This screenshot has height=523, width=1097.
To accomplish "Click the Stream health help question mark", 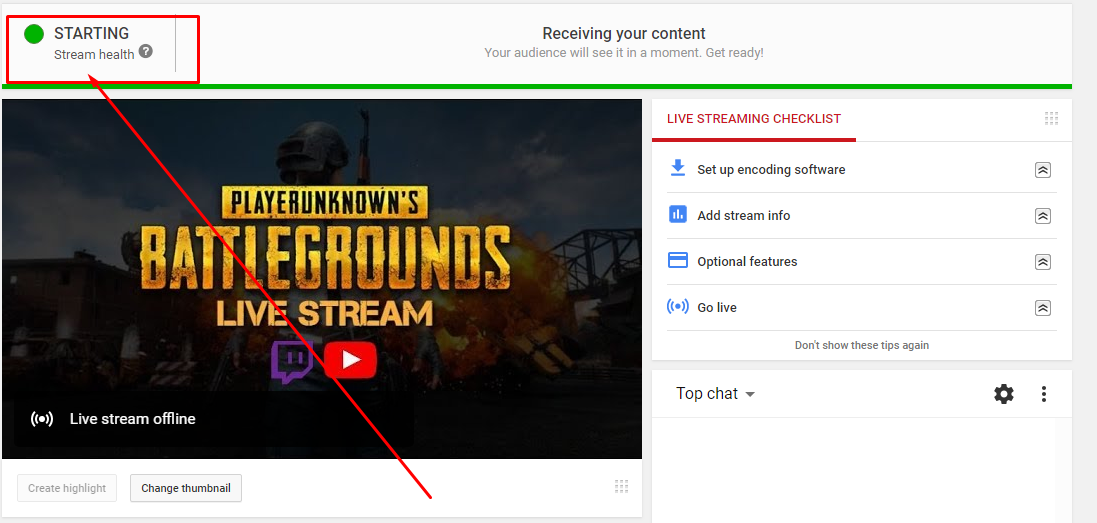I will [146, 51].
